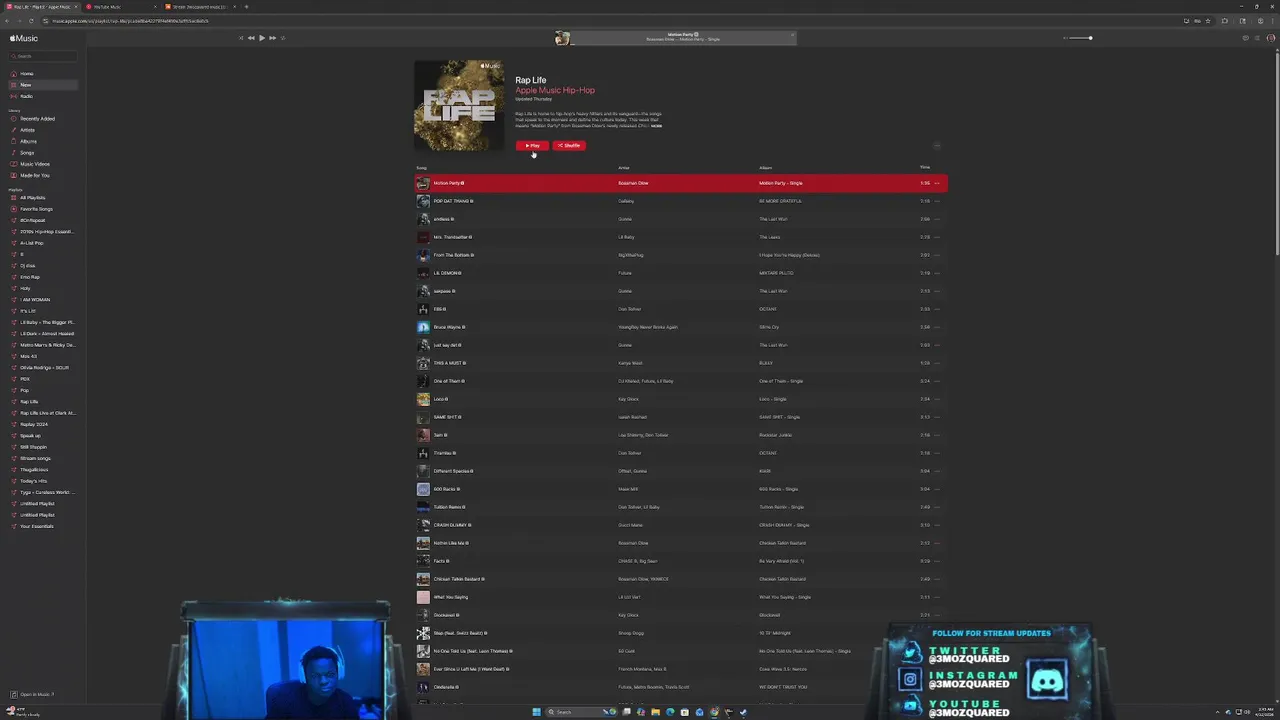Screen dimensions: 1280x720
Task: Open the lyrics icon in Apple Music toolbar
Action: [1246, 38]
